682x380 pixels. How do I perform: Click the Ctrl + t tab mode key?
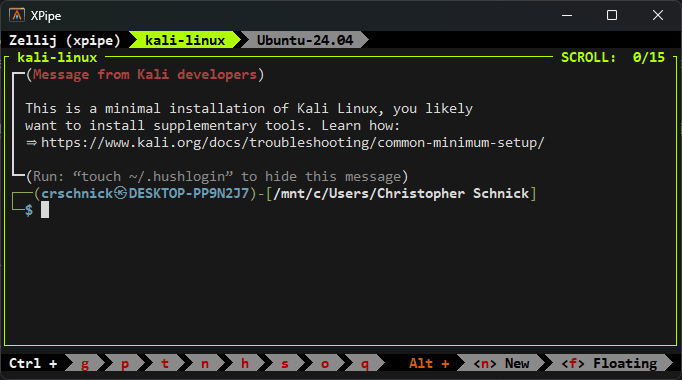tap(165, 363)
